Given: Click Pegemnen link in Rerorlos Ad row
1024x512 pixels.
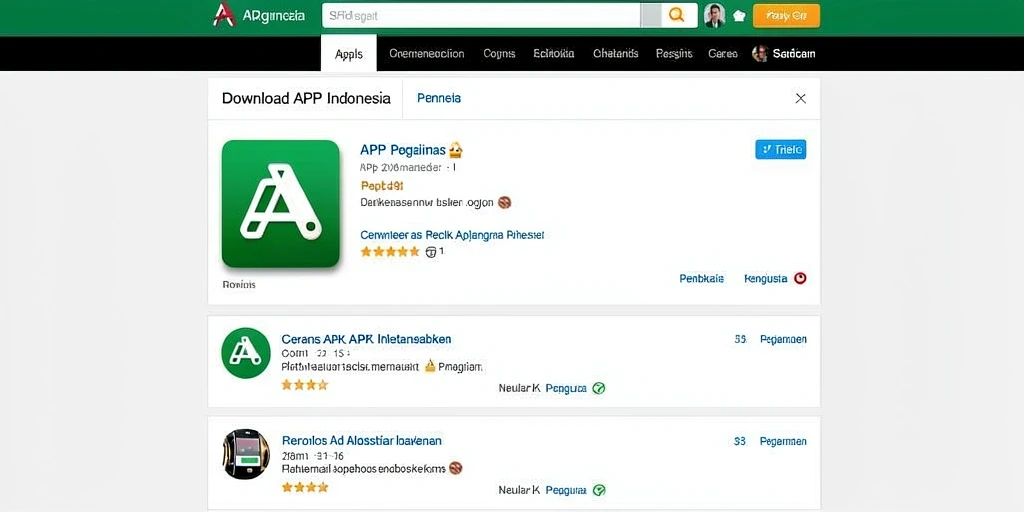Looking at the screenshot, I should coord(783,441).
